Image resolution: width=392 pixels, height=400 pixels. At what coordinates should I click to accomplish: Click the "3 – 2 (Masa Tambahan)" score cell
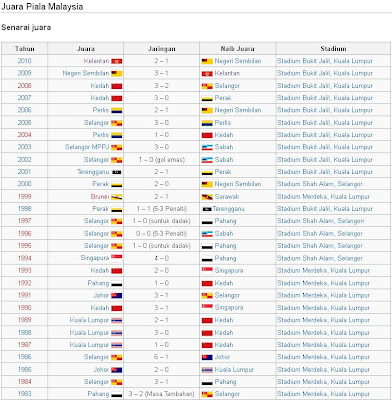162,394
